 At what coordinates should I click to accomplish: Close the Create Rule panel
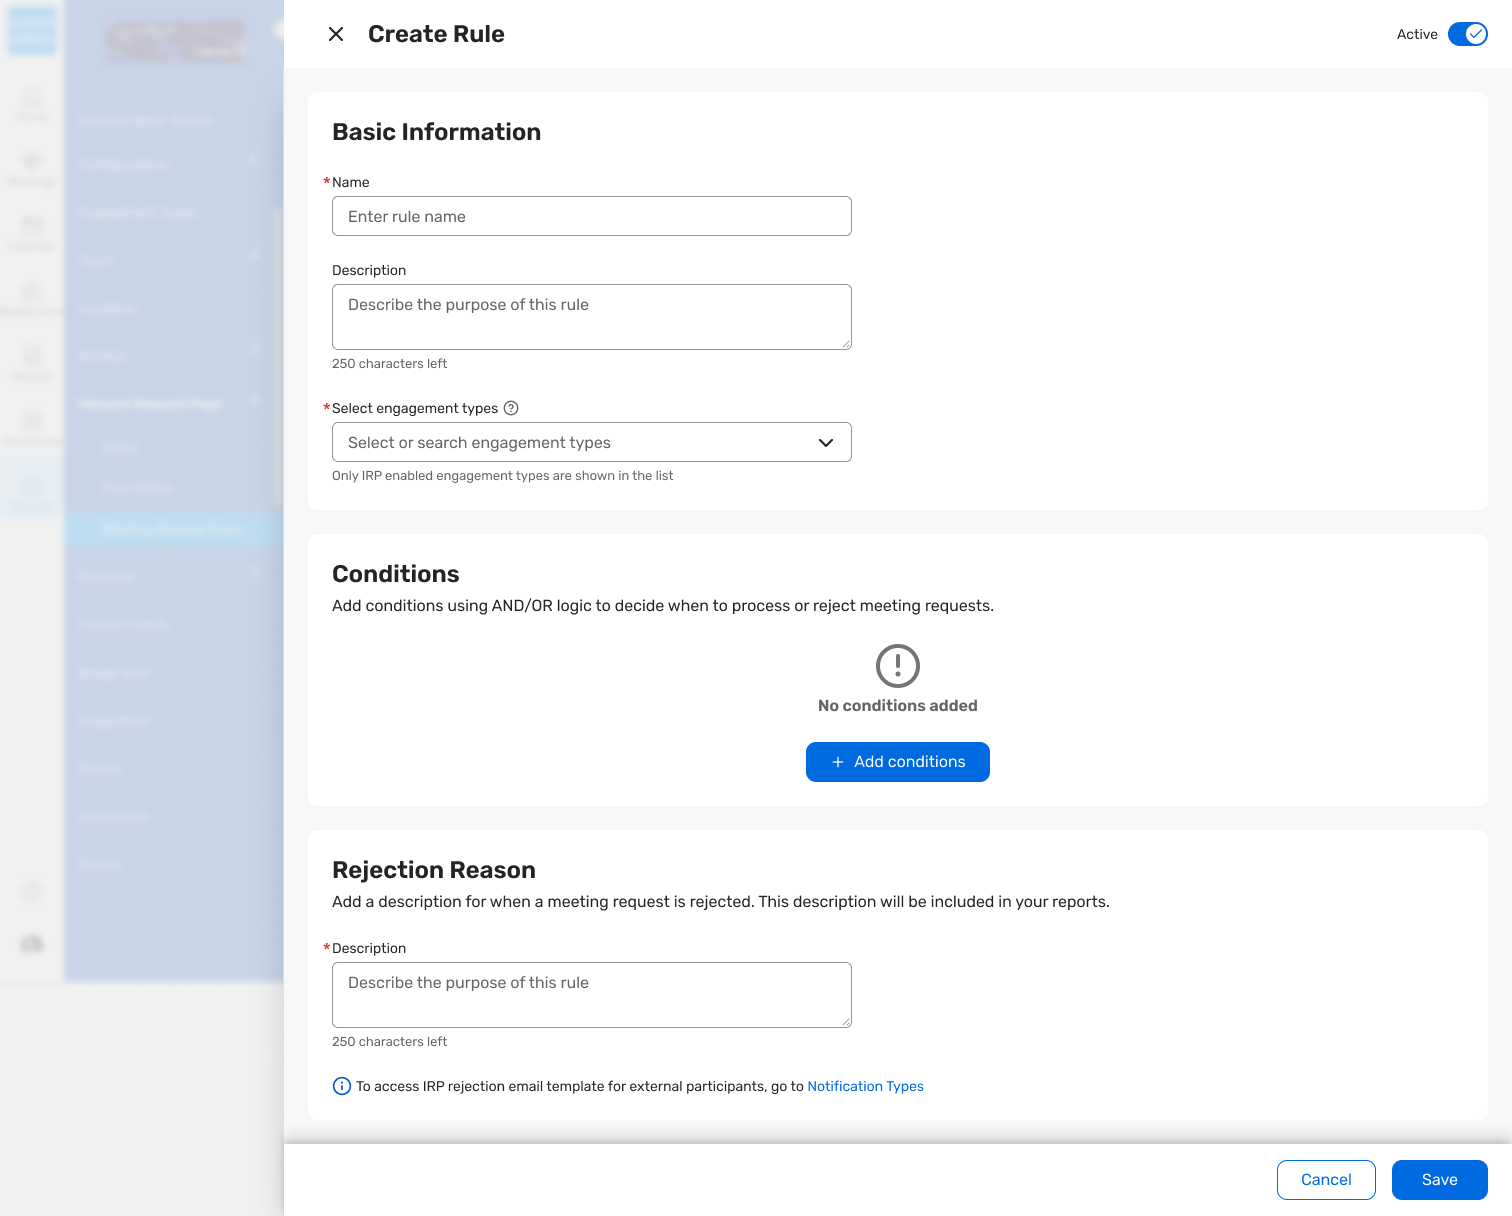point(336,34)
